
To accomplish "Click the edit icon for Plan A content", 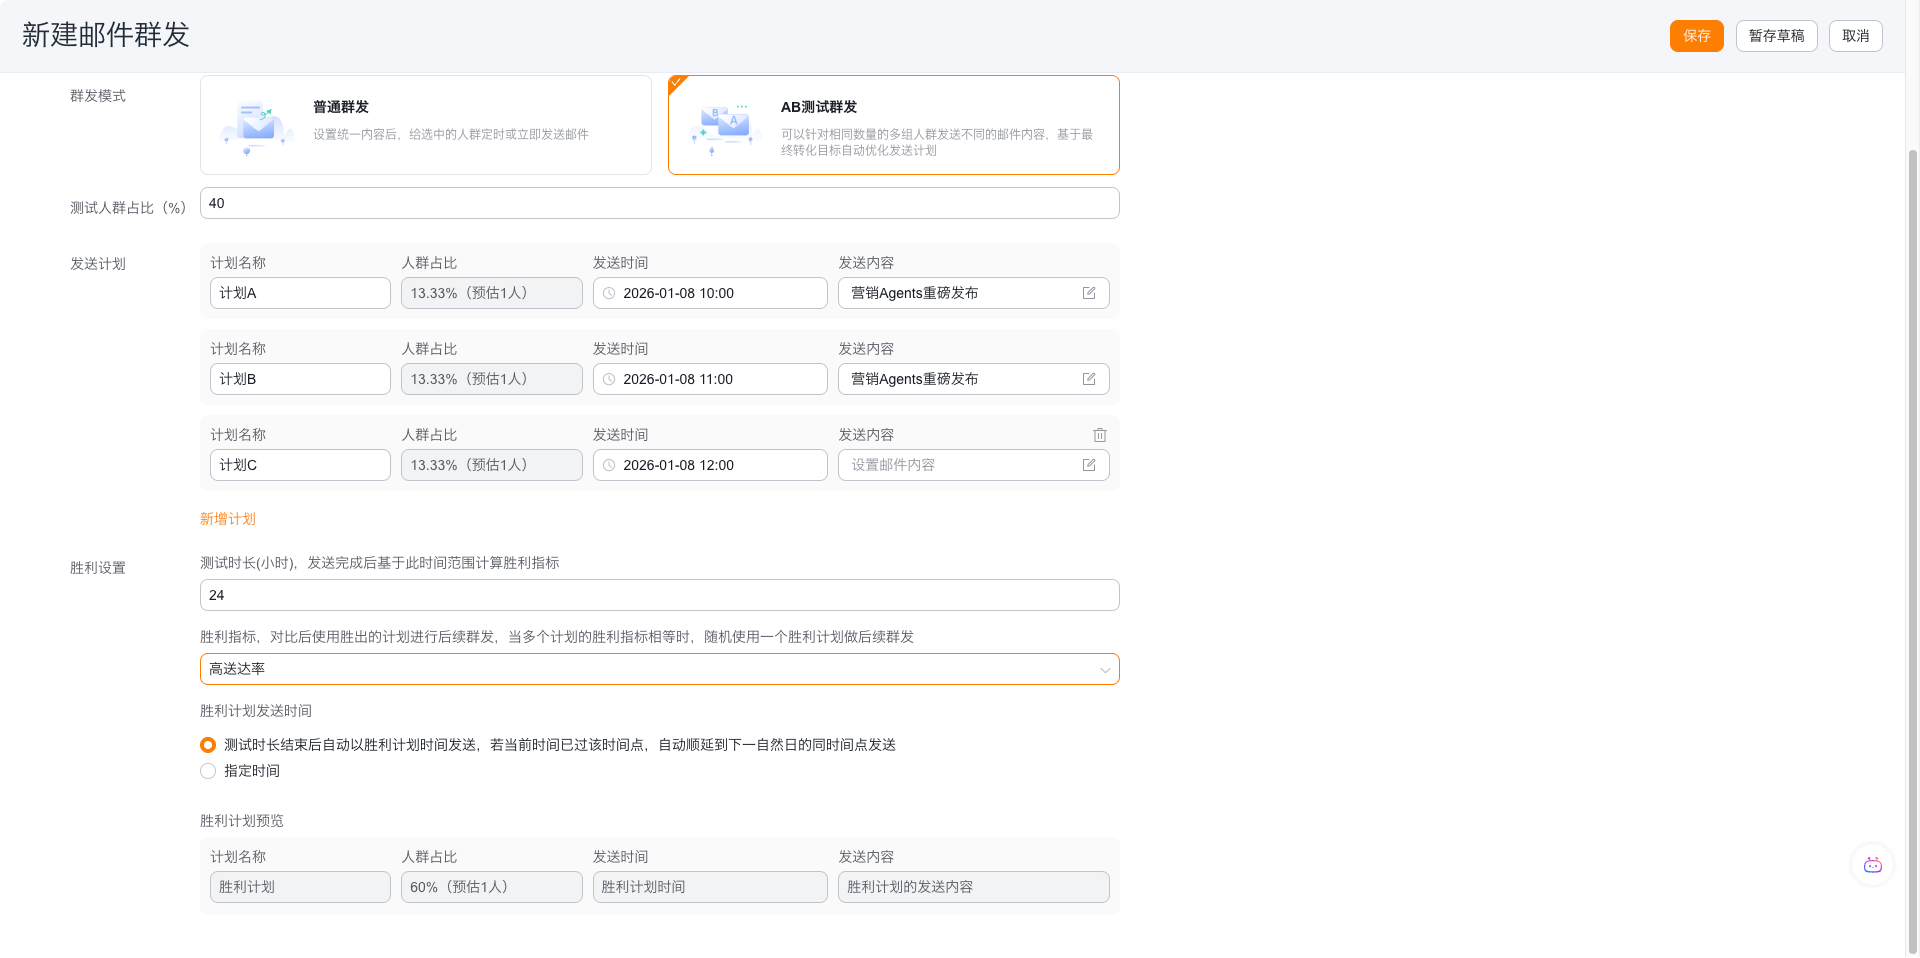I will coord(1088,293).
